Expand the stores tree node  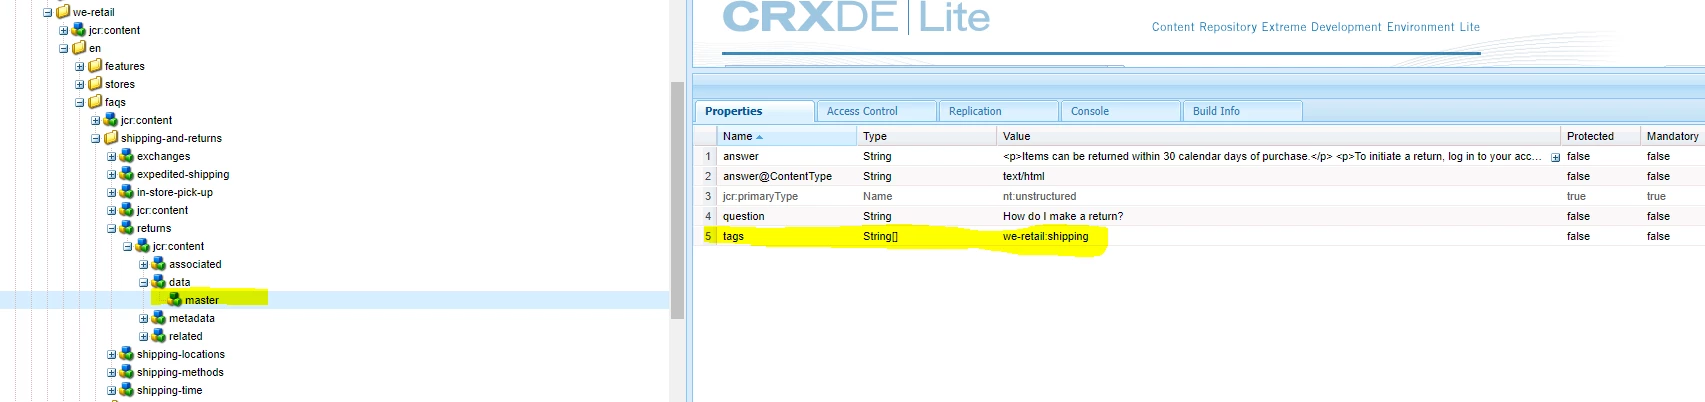tap(79, 85)
